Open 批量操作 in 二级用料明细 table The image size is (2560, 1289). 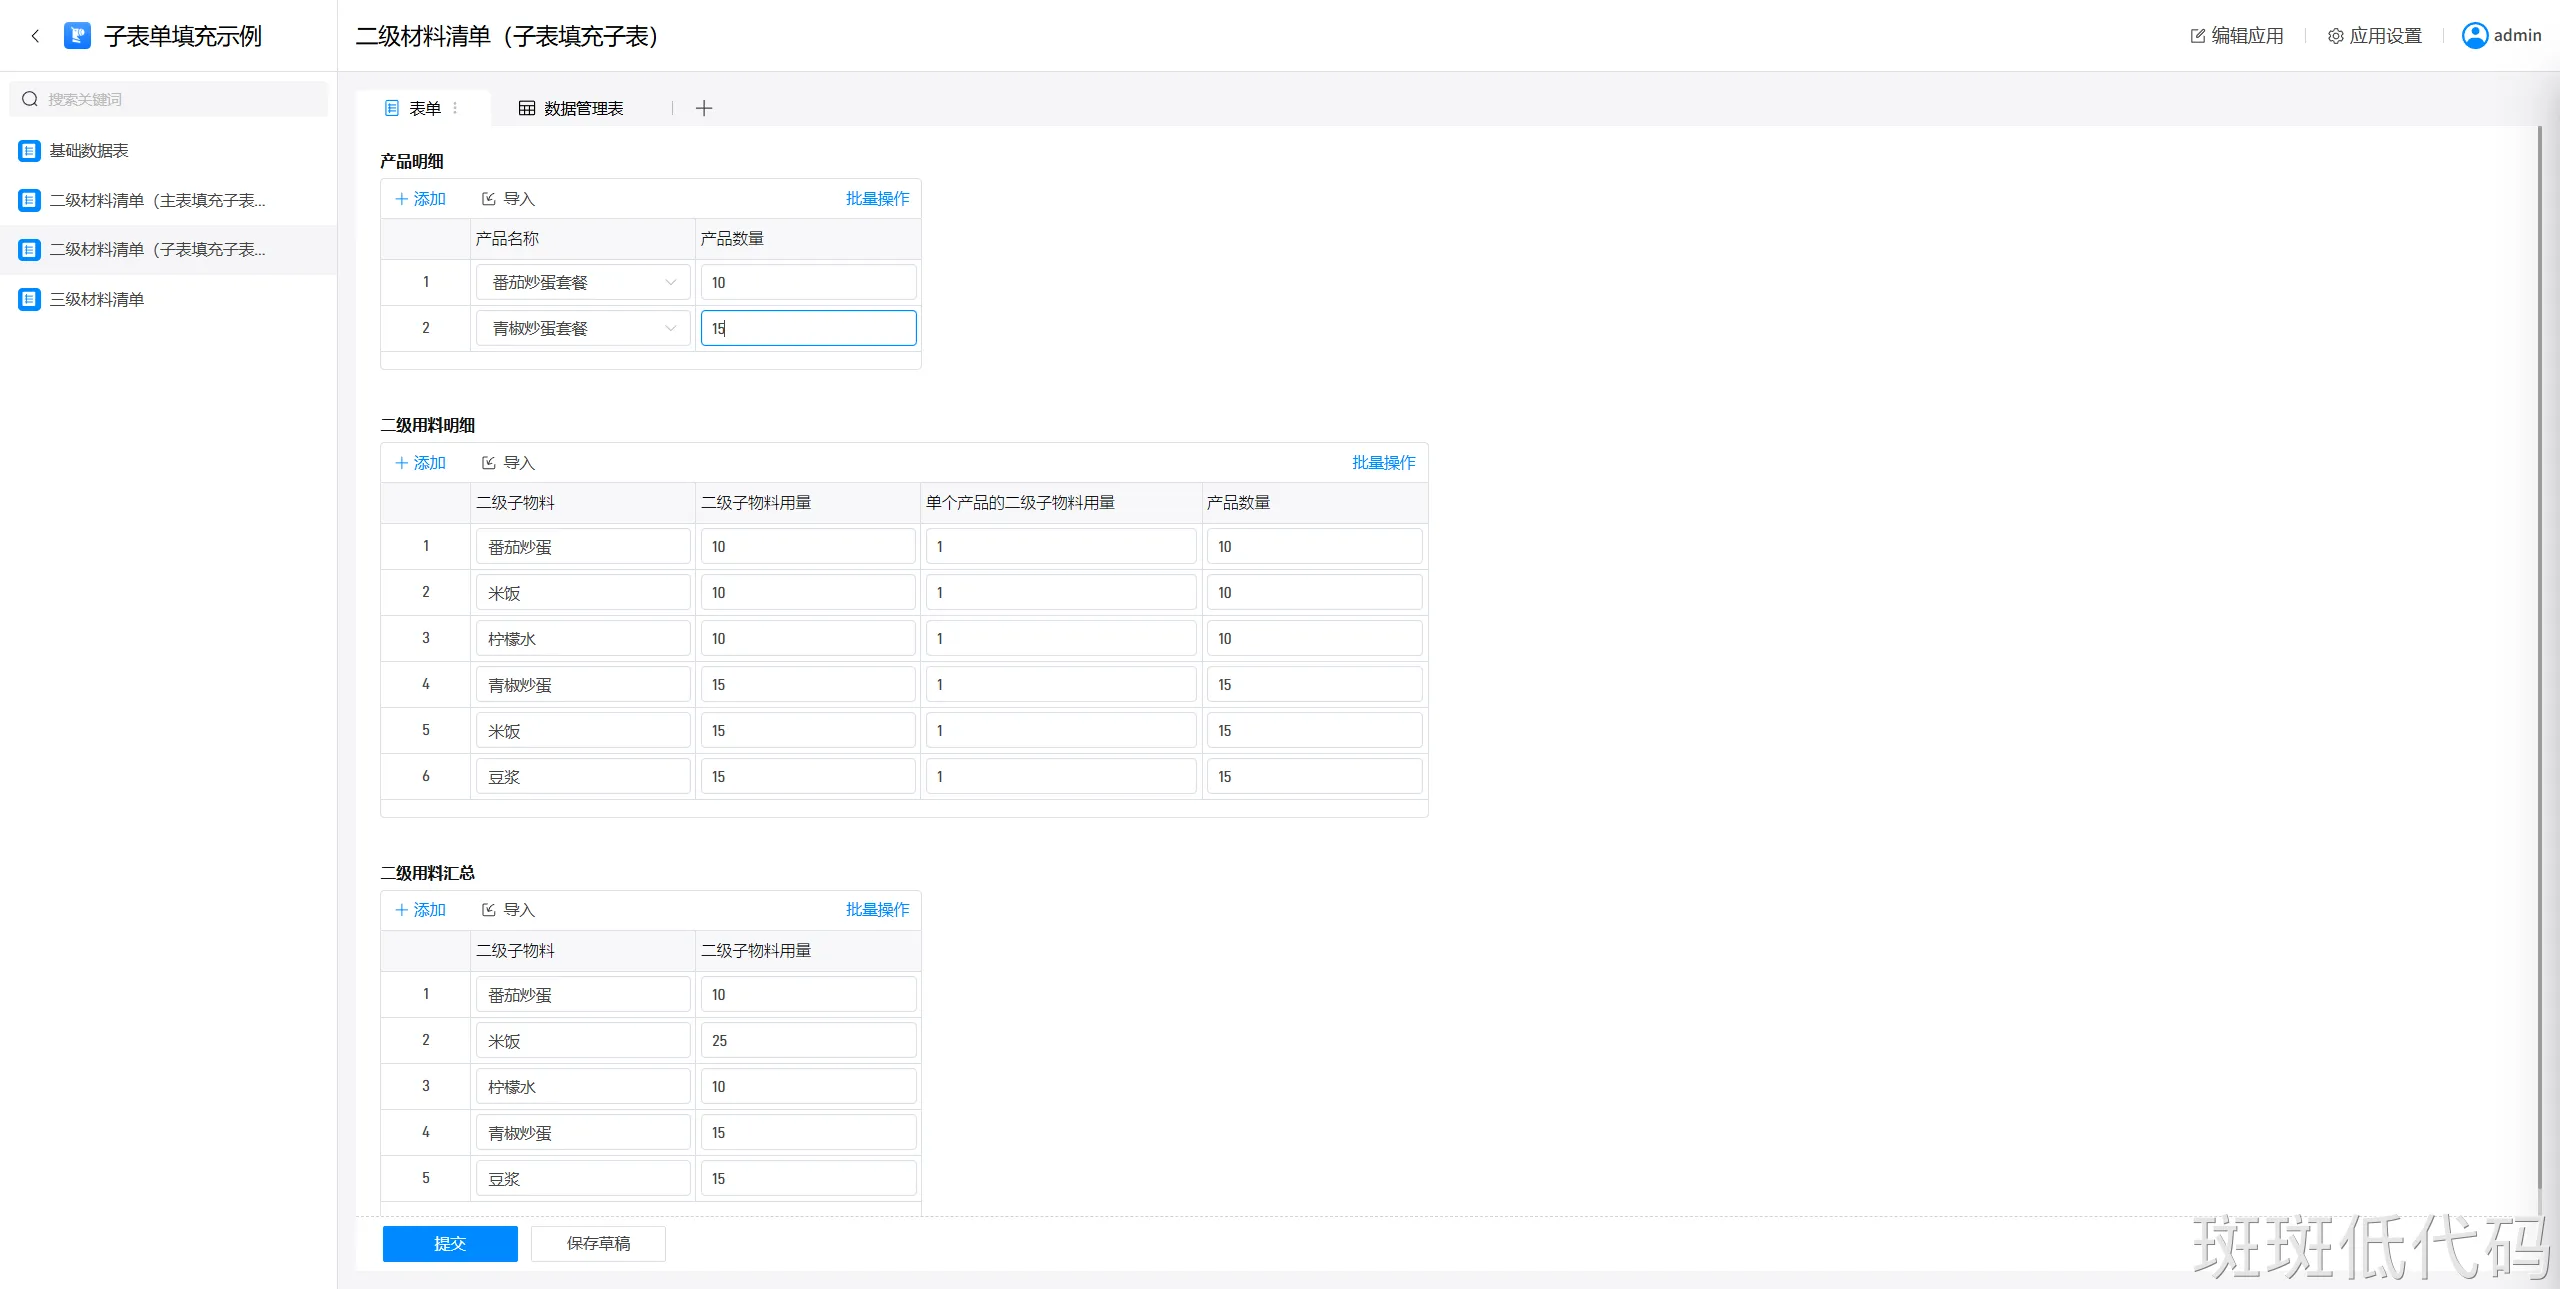pyautogui.click(x=1383, y=462)
